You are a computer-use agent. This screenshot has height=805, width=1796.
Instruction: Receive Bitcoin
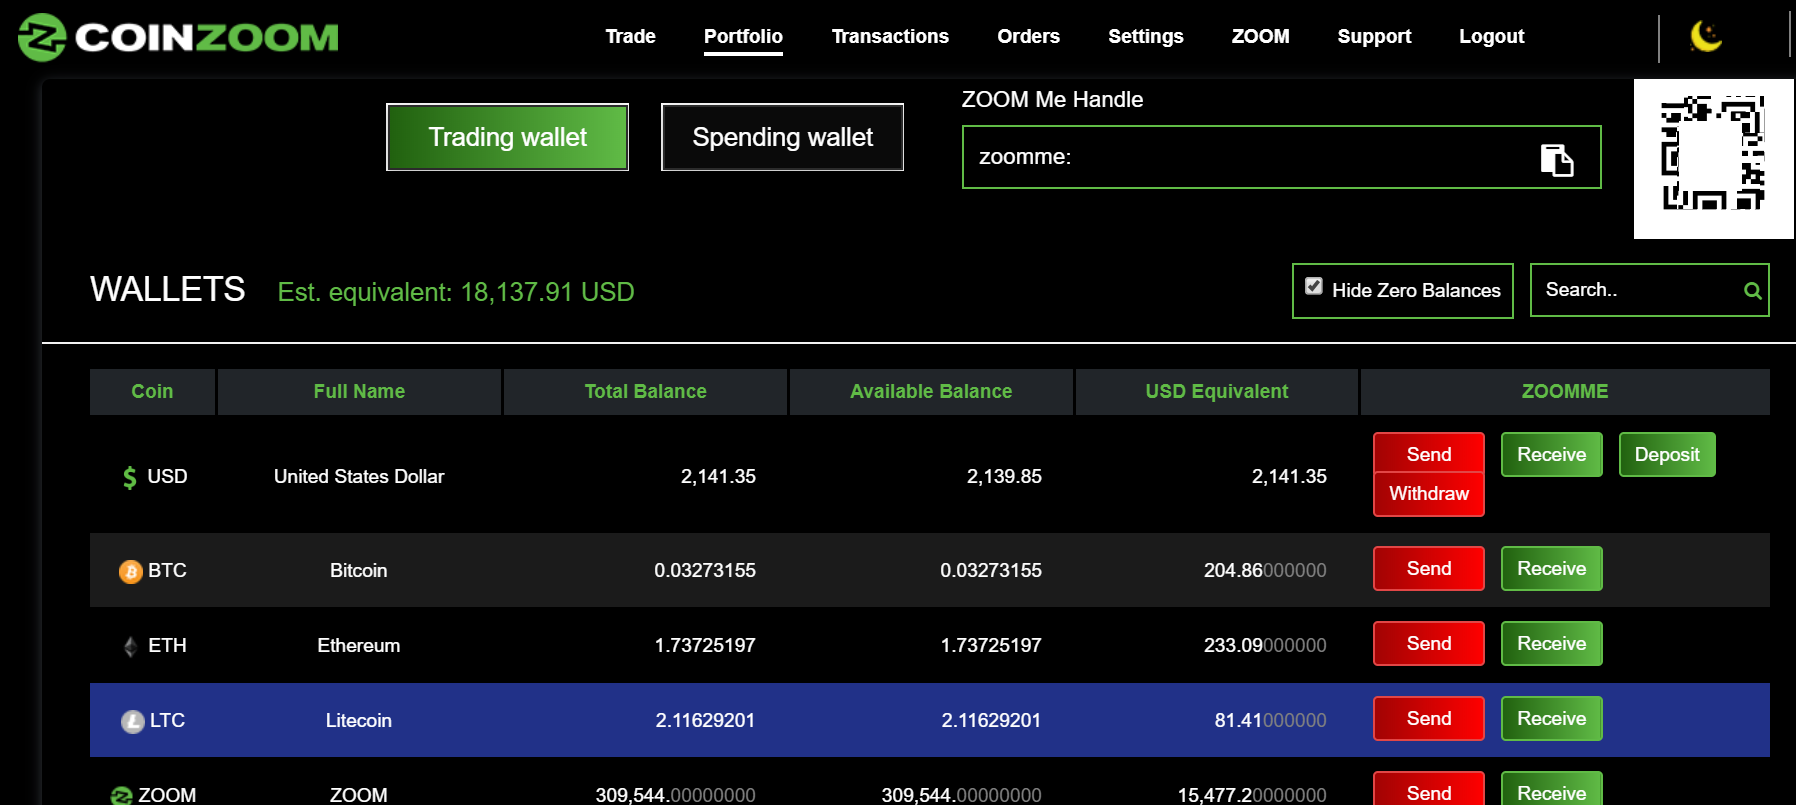point(1551,568)
